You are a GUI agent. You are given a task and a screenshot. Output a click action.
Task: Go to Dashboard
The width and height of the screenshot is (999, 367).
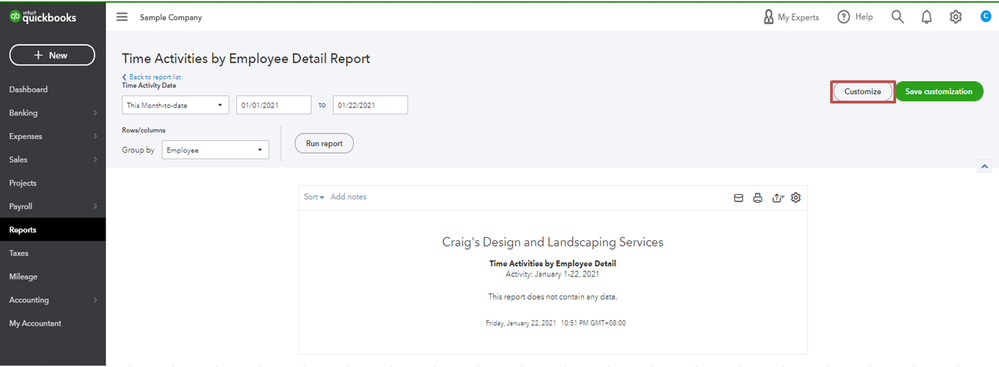click(x=29, y=90)
